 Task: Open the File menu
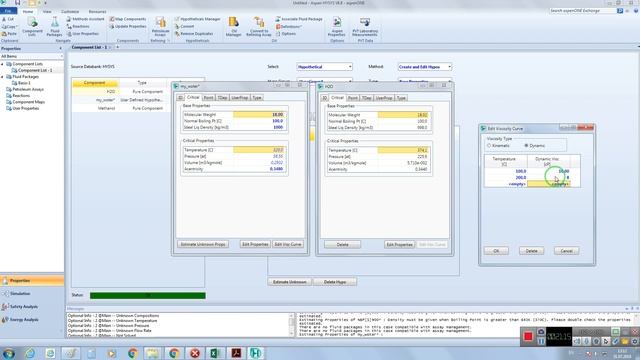click(8, 11)
